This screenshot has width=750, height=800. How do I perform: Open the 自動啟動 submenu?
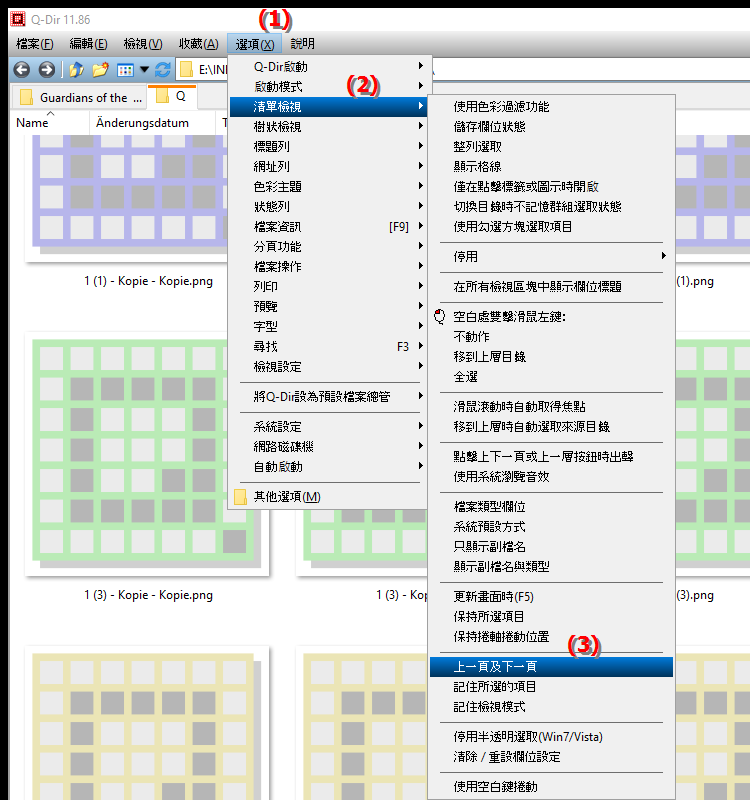point(328,467)
